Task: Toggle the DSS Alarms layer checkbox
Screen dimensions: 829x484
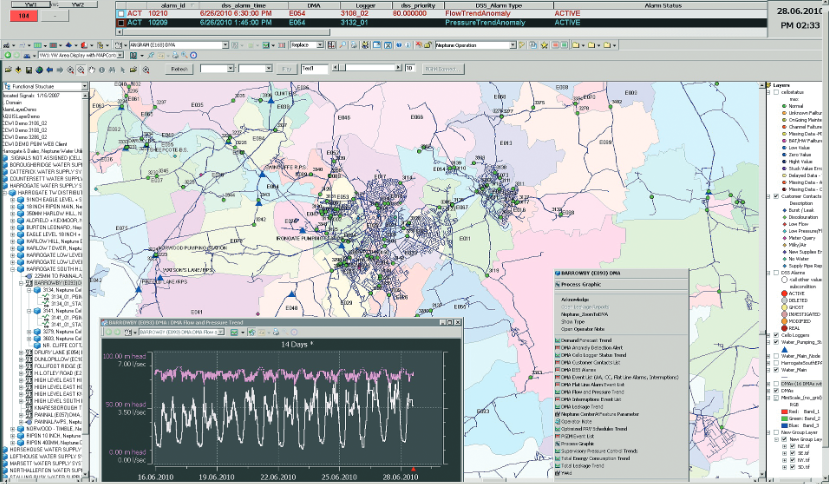Action: tap(776, 273)
